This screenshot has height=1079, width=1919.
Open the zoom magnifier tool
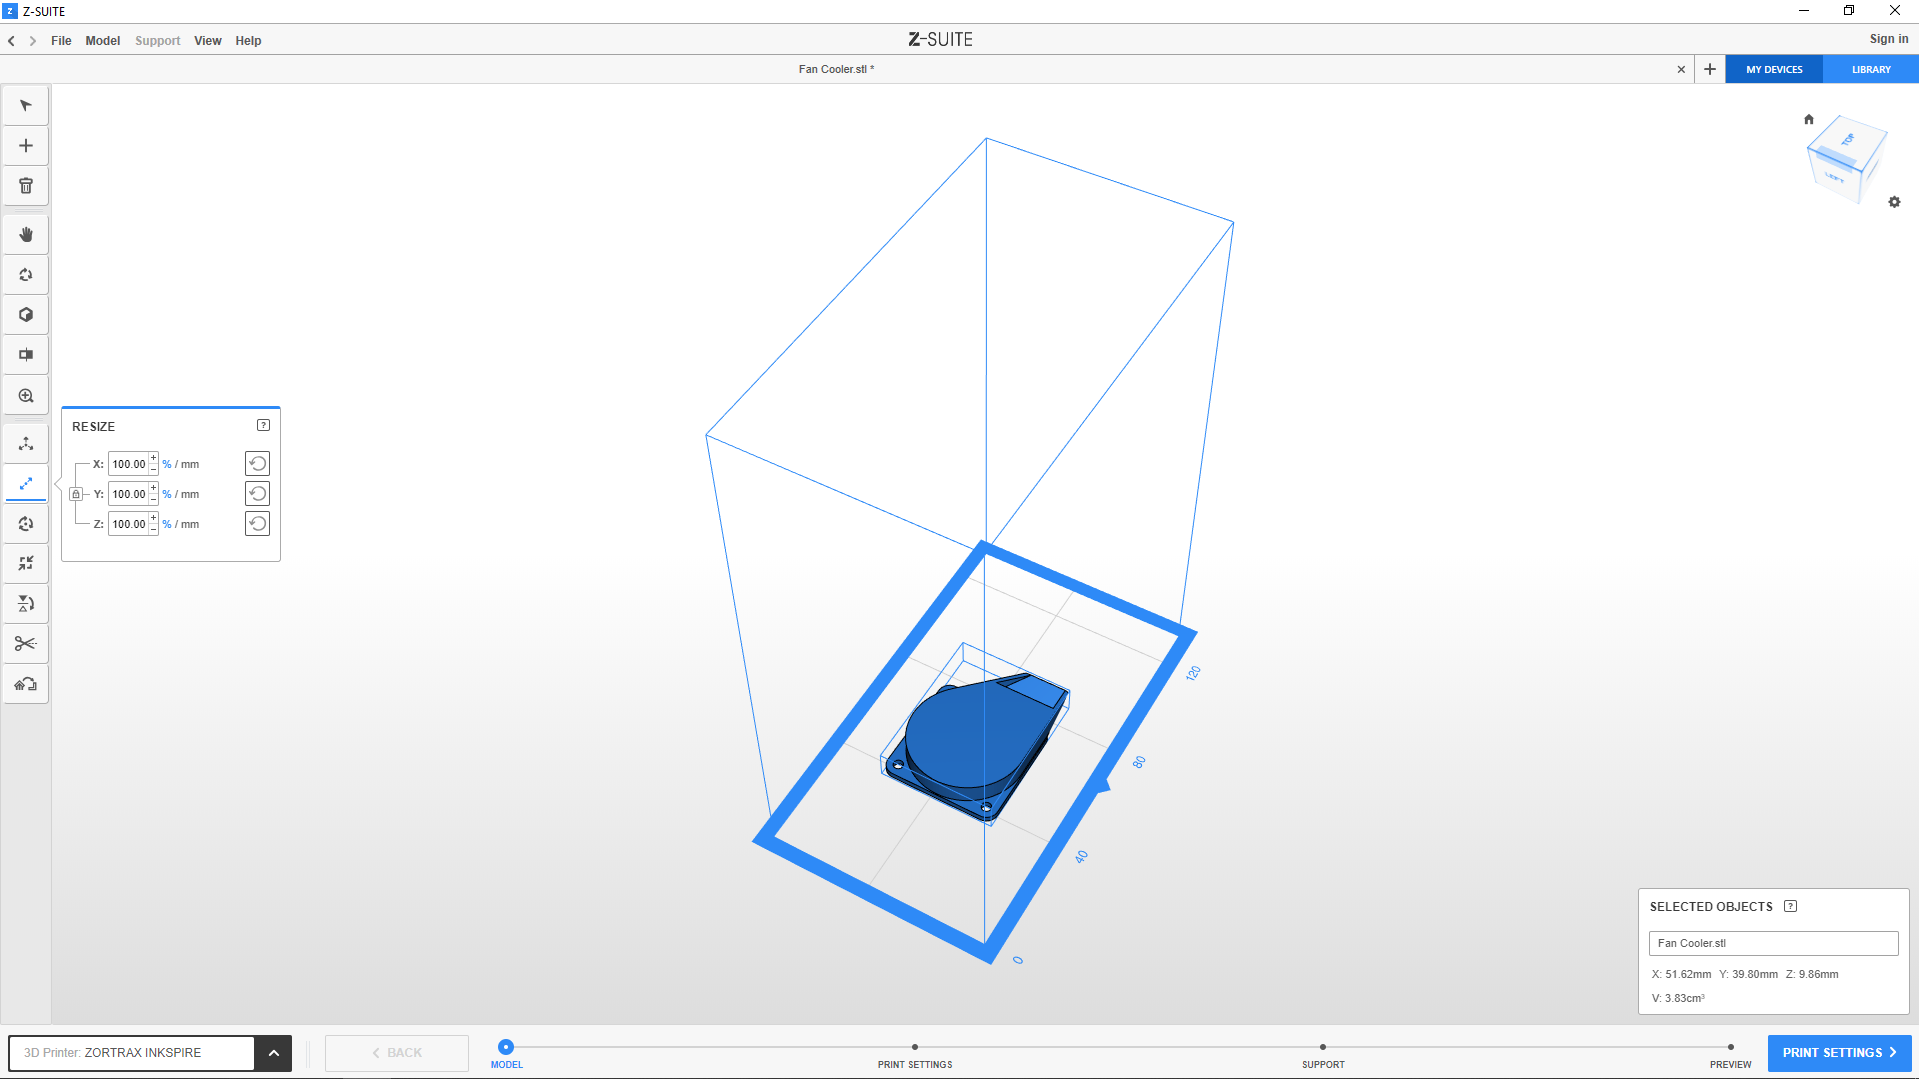(26, 396)
